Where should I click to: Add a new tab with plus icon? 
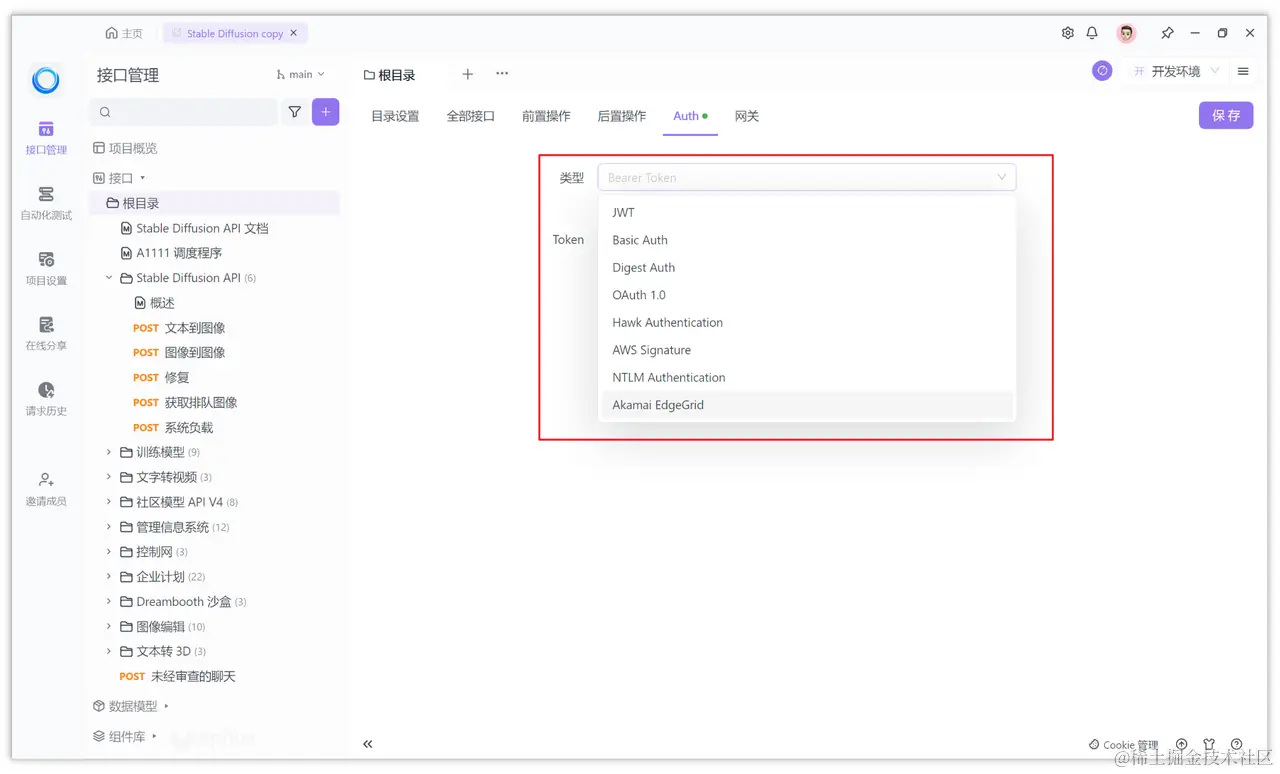[468, 74]
